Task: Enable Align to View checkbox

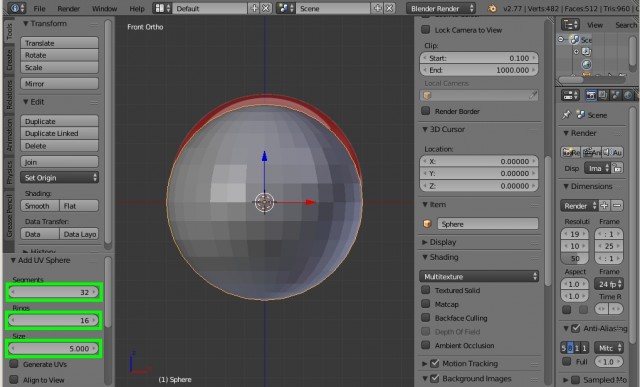Action: pyautogui.click(x=14, y=380)
